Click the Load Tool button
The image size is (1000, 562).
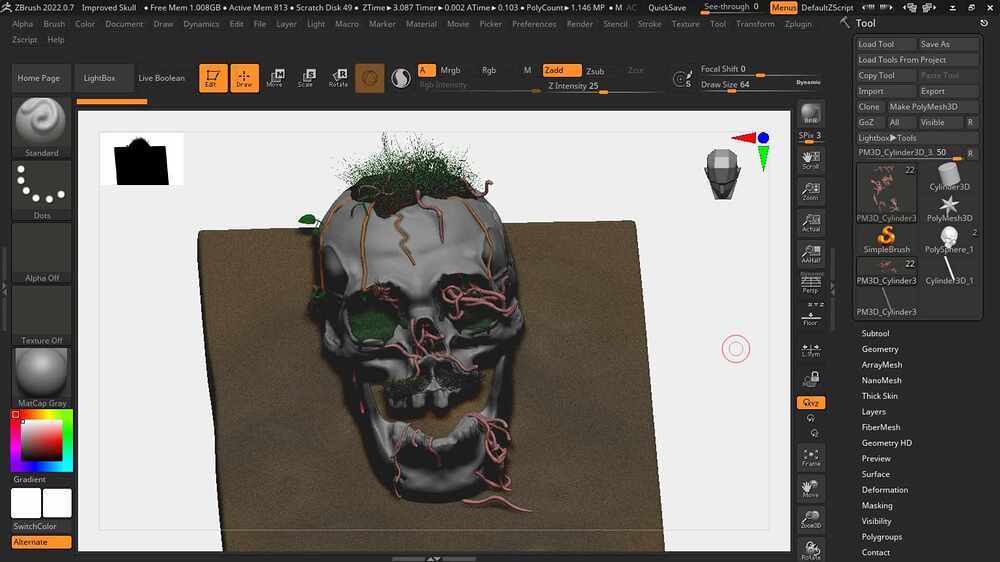tap(885, 44)
